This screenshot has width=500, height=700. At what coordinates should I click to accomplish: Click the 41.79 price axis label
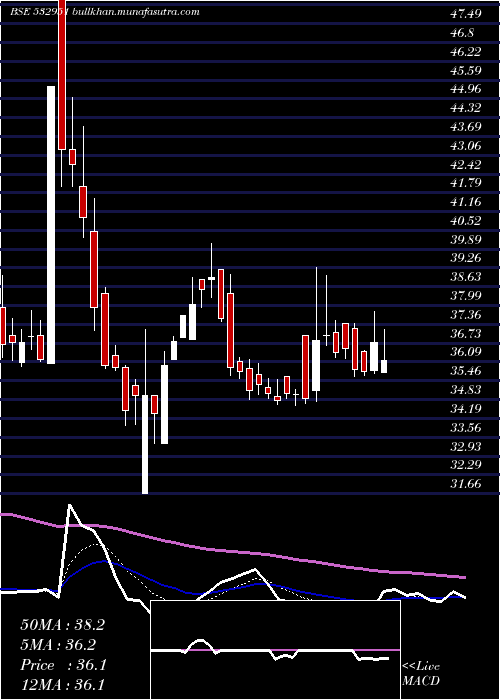[466, 183]
